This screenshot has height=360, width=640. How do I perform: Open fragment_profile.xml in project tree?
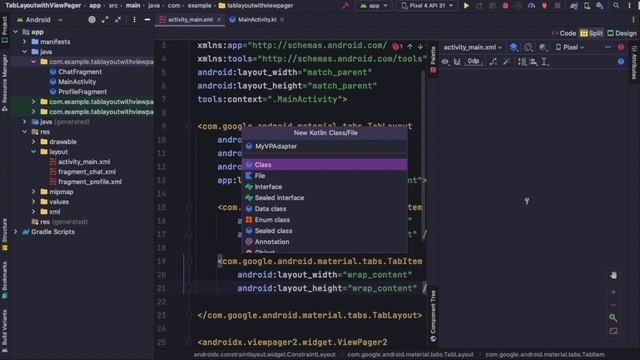[x=89, y=182]
